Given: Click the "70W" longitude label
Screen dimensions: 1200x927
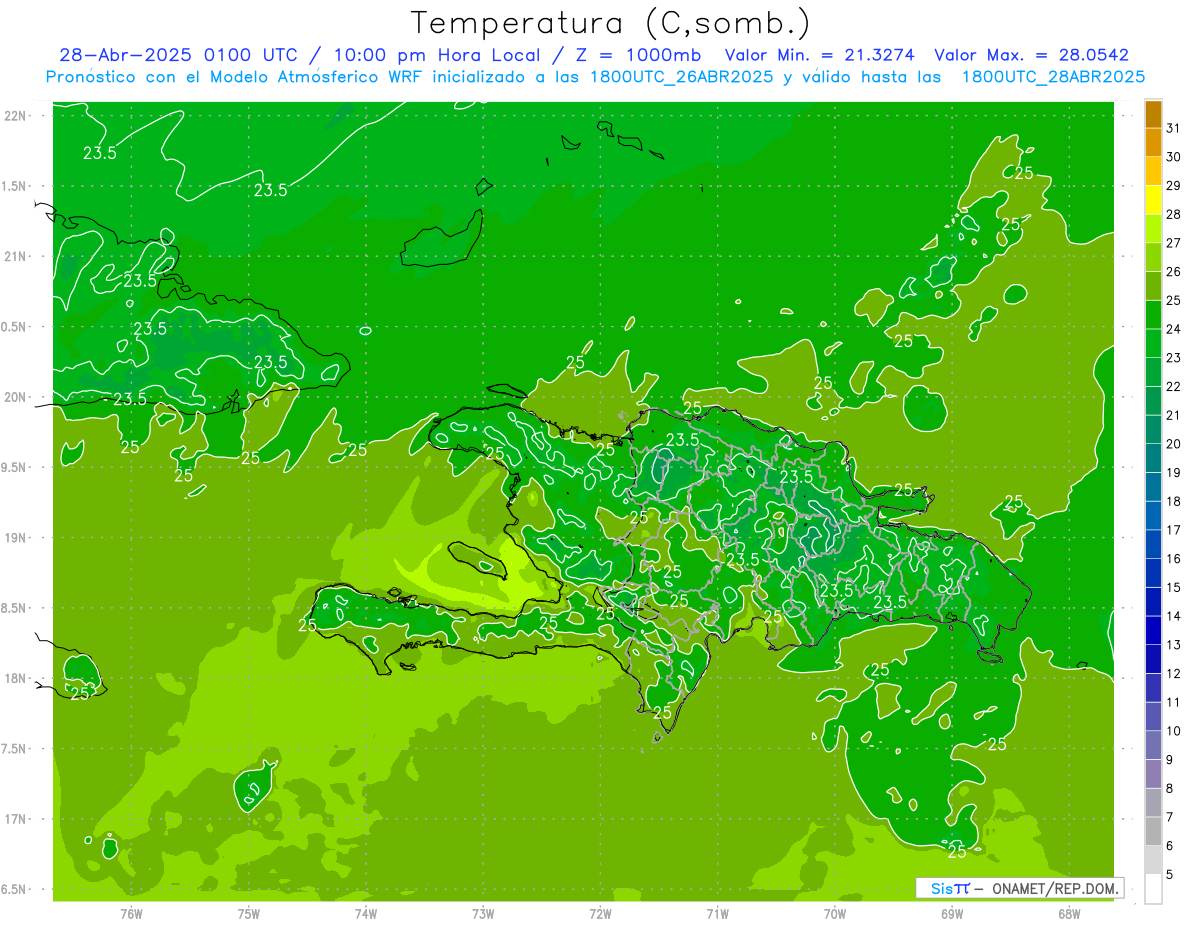Looking at the screenshot, I should tap(835, 914).
